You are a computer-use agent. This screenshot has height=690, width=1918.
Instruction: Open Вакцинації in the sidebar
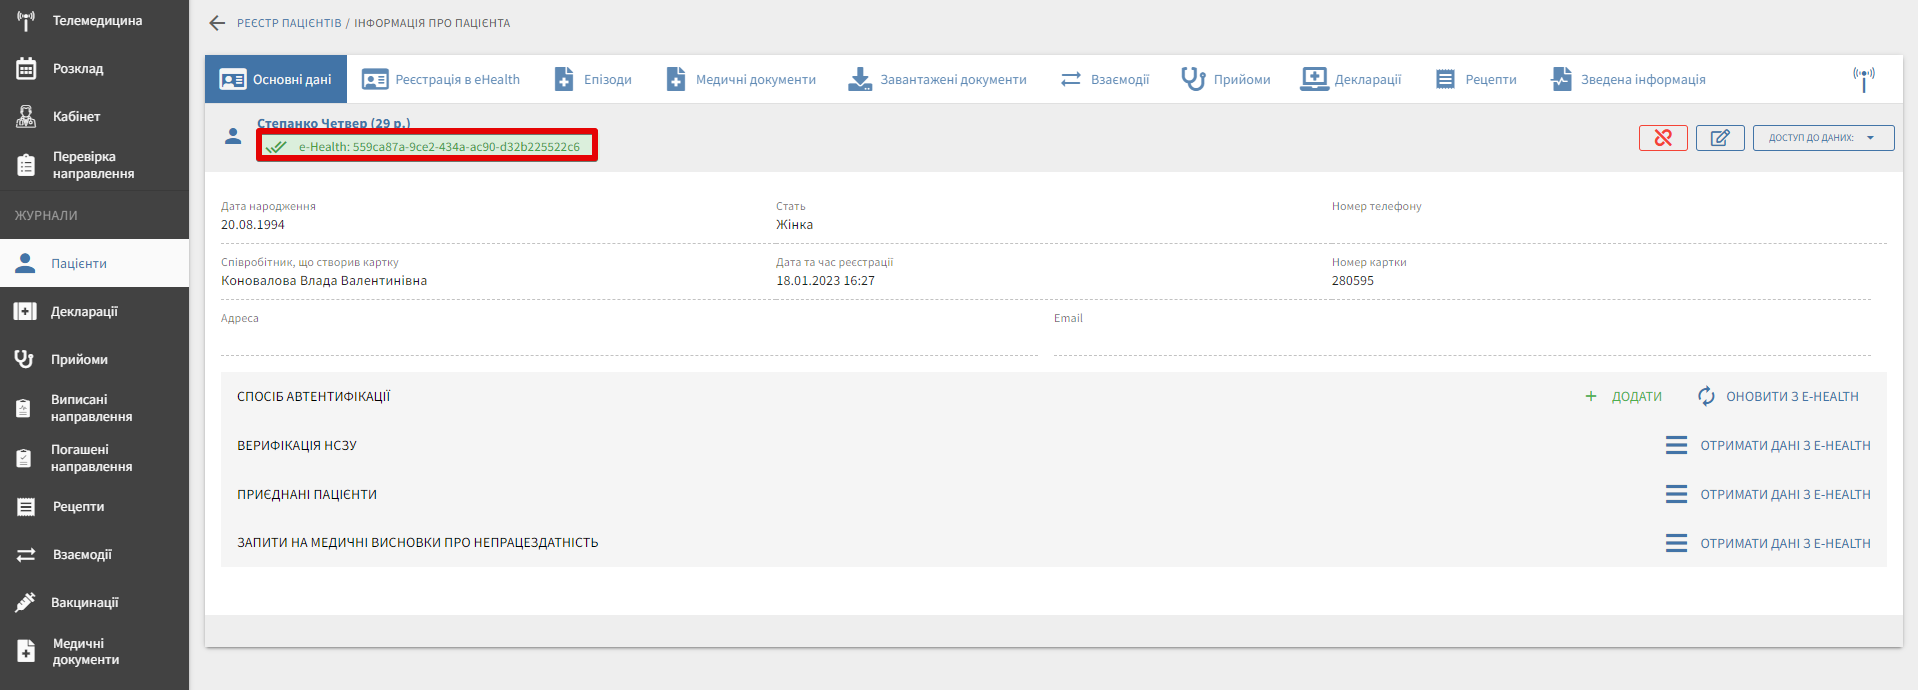[x=84, y=603]
